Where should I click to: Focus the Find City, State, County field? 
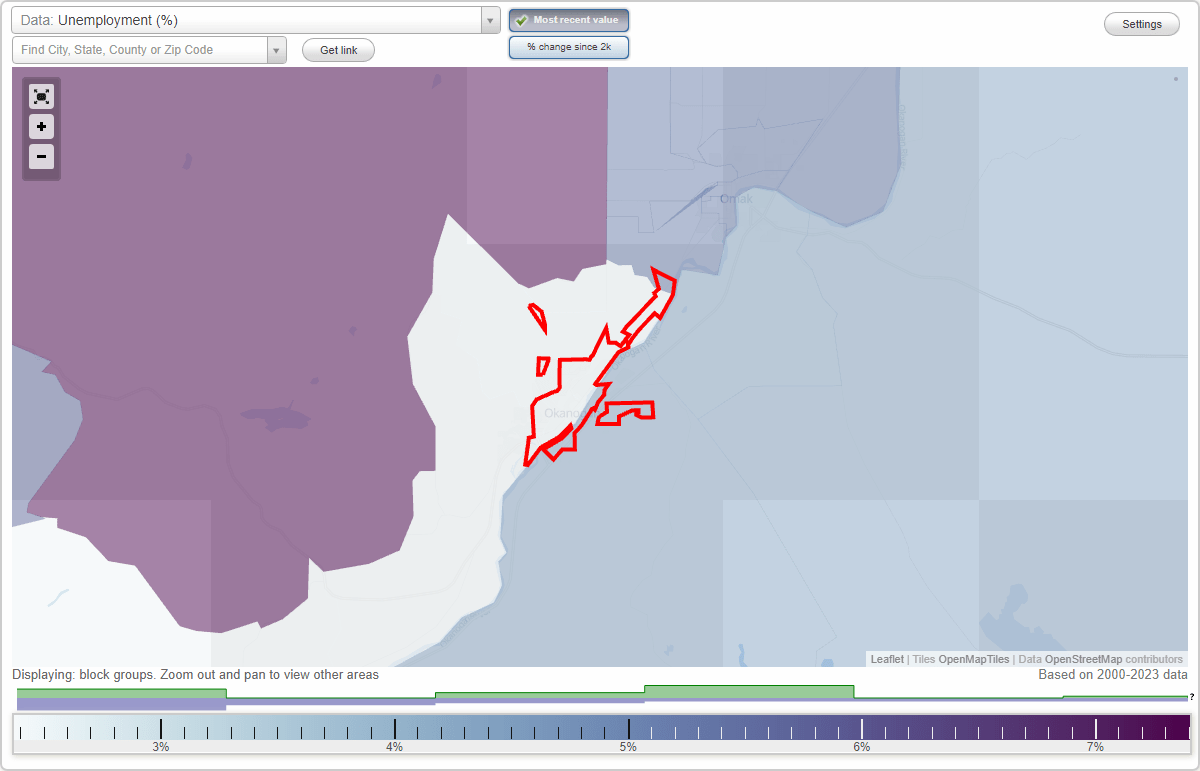click(140, 50)
